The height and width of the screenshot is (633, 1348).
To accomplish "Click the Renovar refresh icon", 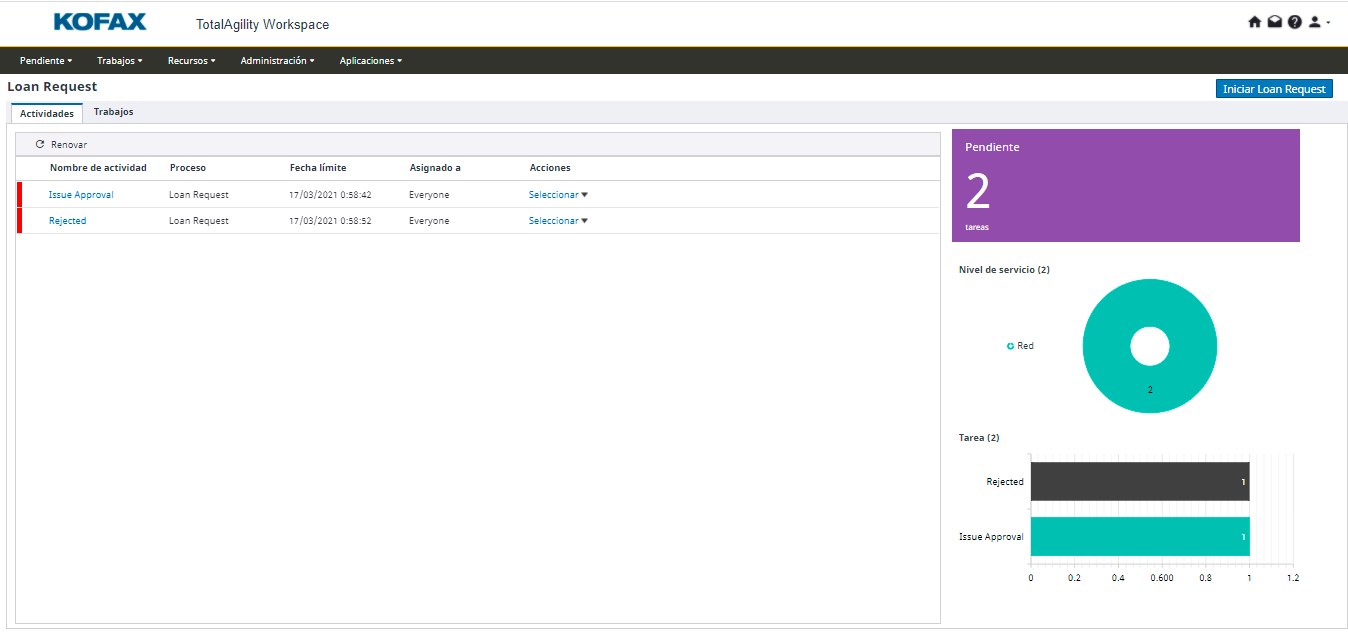I will [x=40, y=145].
